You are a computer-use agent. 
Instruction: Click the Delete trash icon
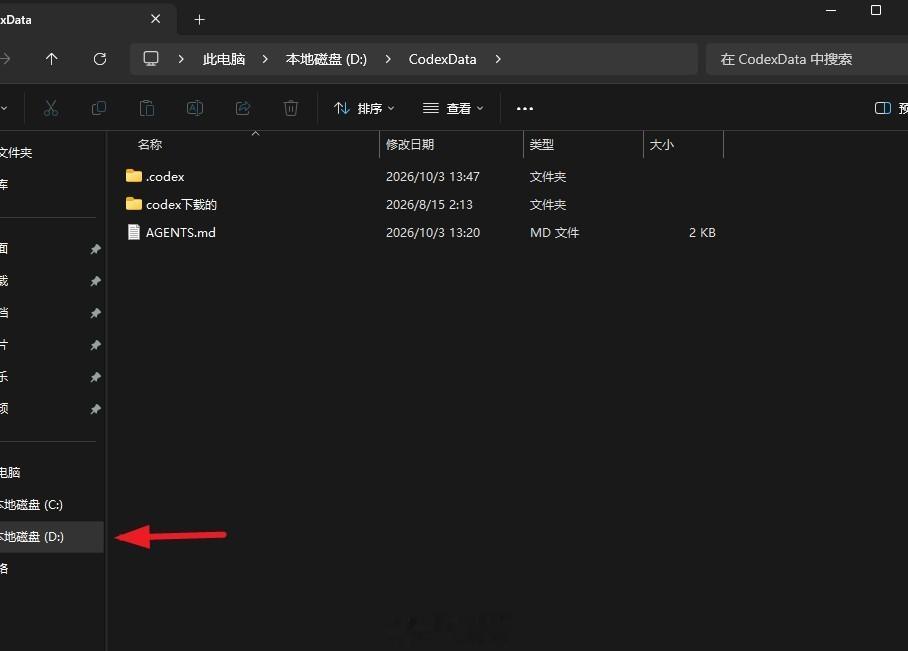[291, 108]
